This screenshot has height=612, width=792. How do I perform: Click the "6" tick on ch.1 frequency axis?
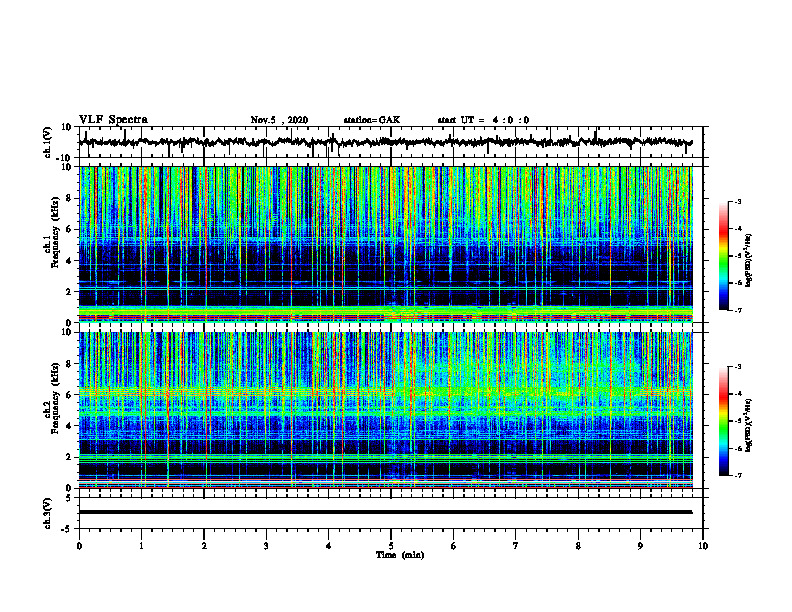tap(70, 230)
